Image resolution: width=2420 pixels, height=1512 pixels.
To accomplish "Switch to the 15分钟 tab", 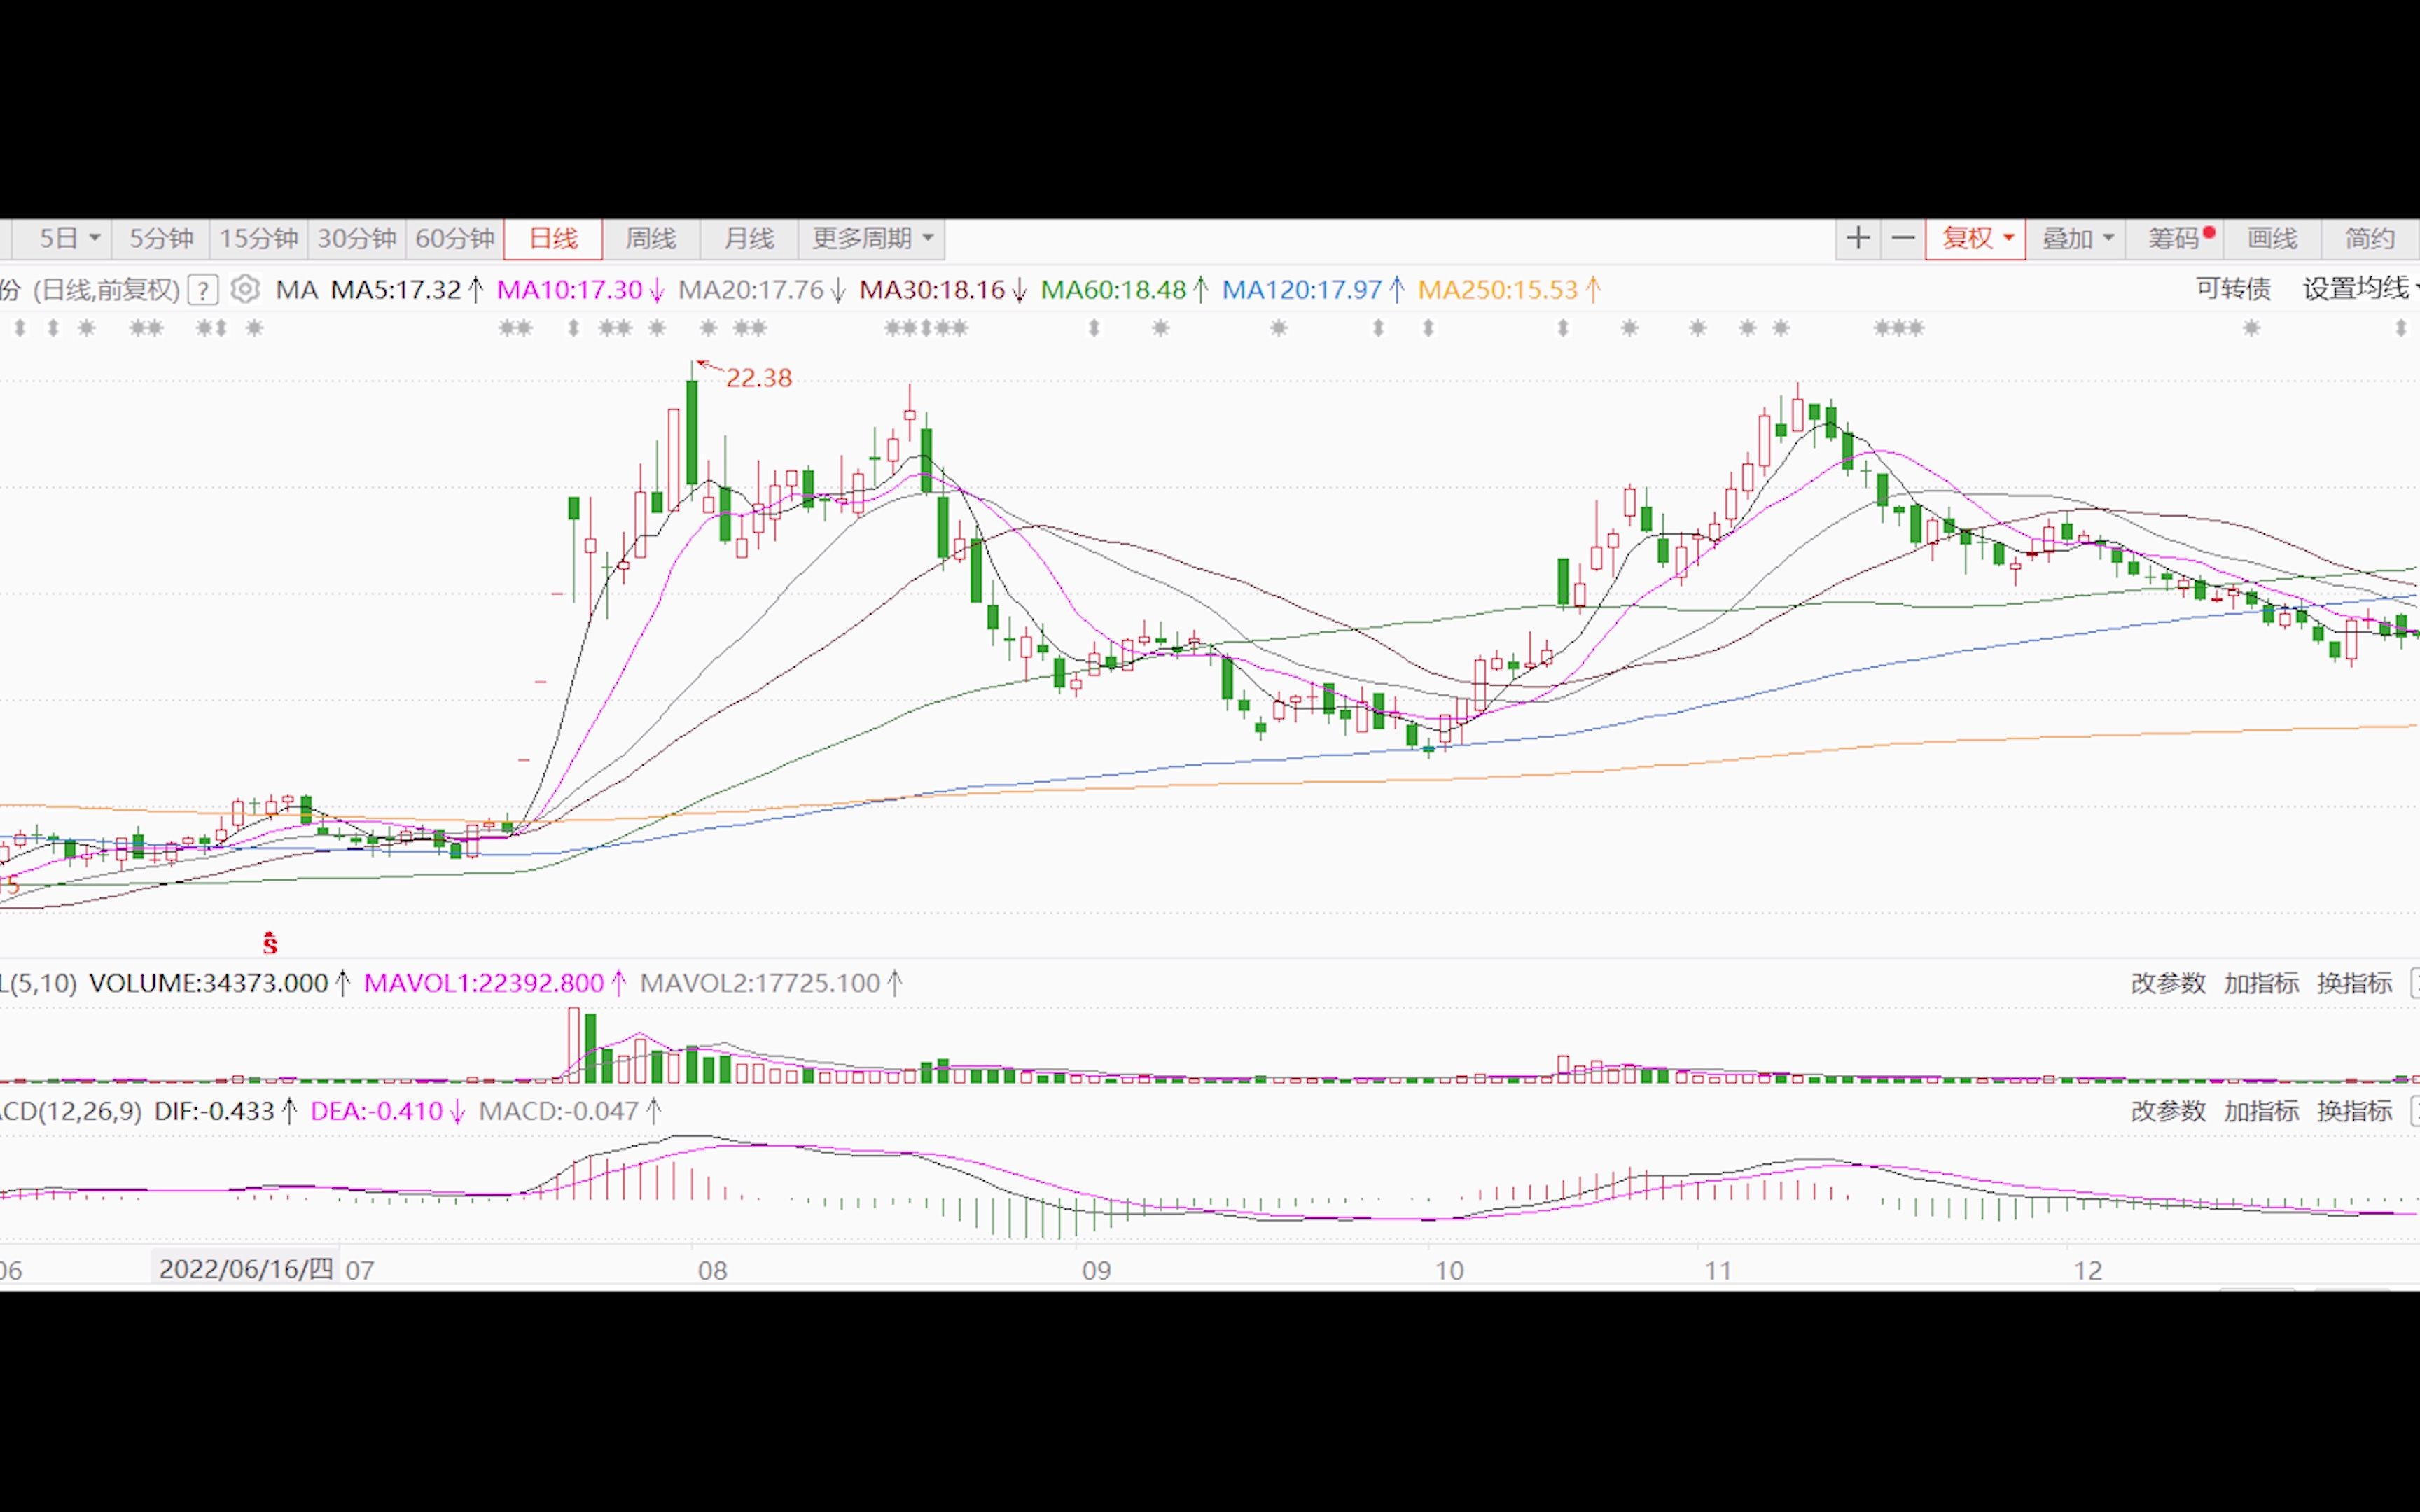I will point(259,239).
